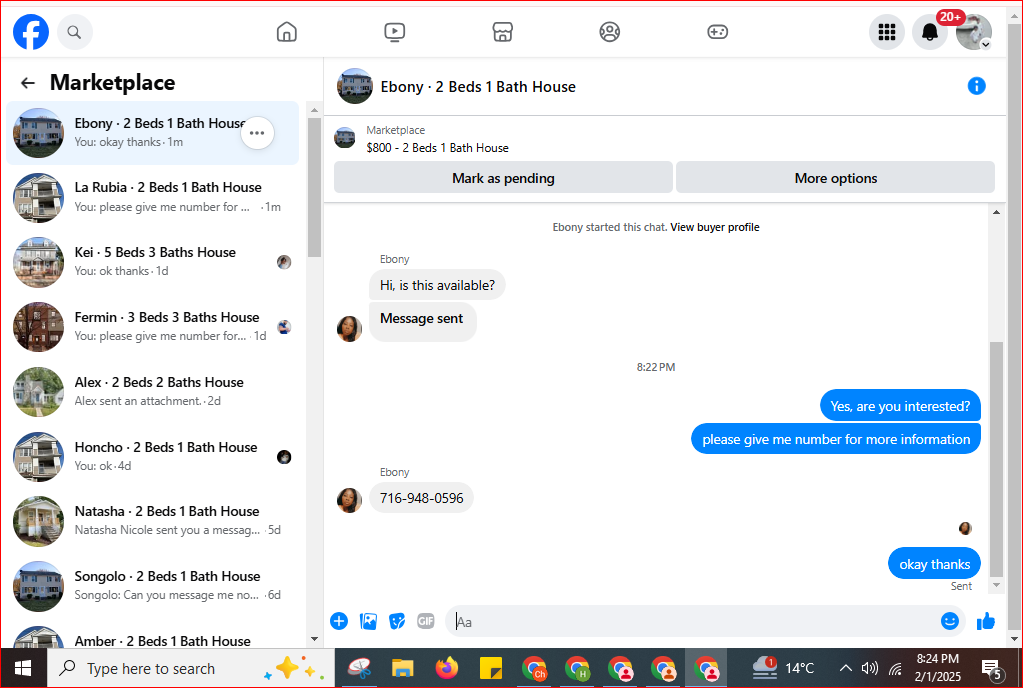Image resolution: width=1023 pixels, height=688 pixels.
Task: Open three-dots options on Ebony conversation
Action: pos(257,133)
